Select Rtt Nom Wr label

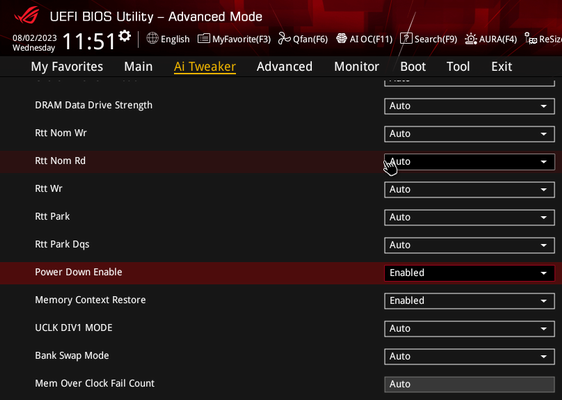(61, 133)
